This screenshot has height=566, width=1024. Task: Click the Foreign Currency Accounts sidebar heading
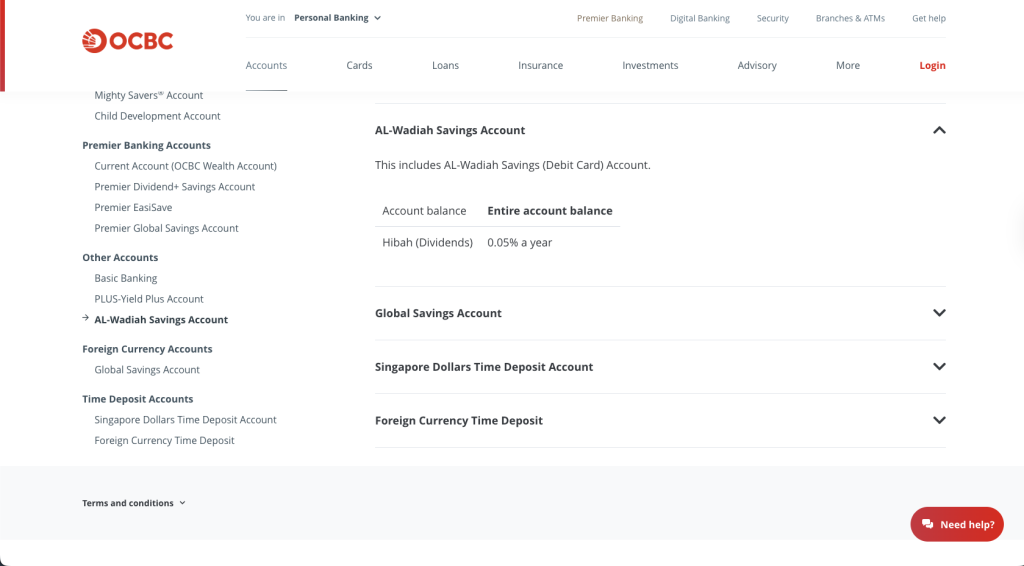[147, 349]
